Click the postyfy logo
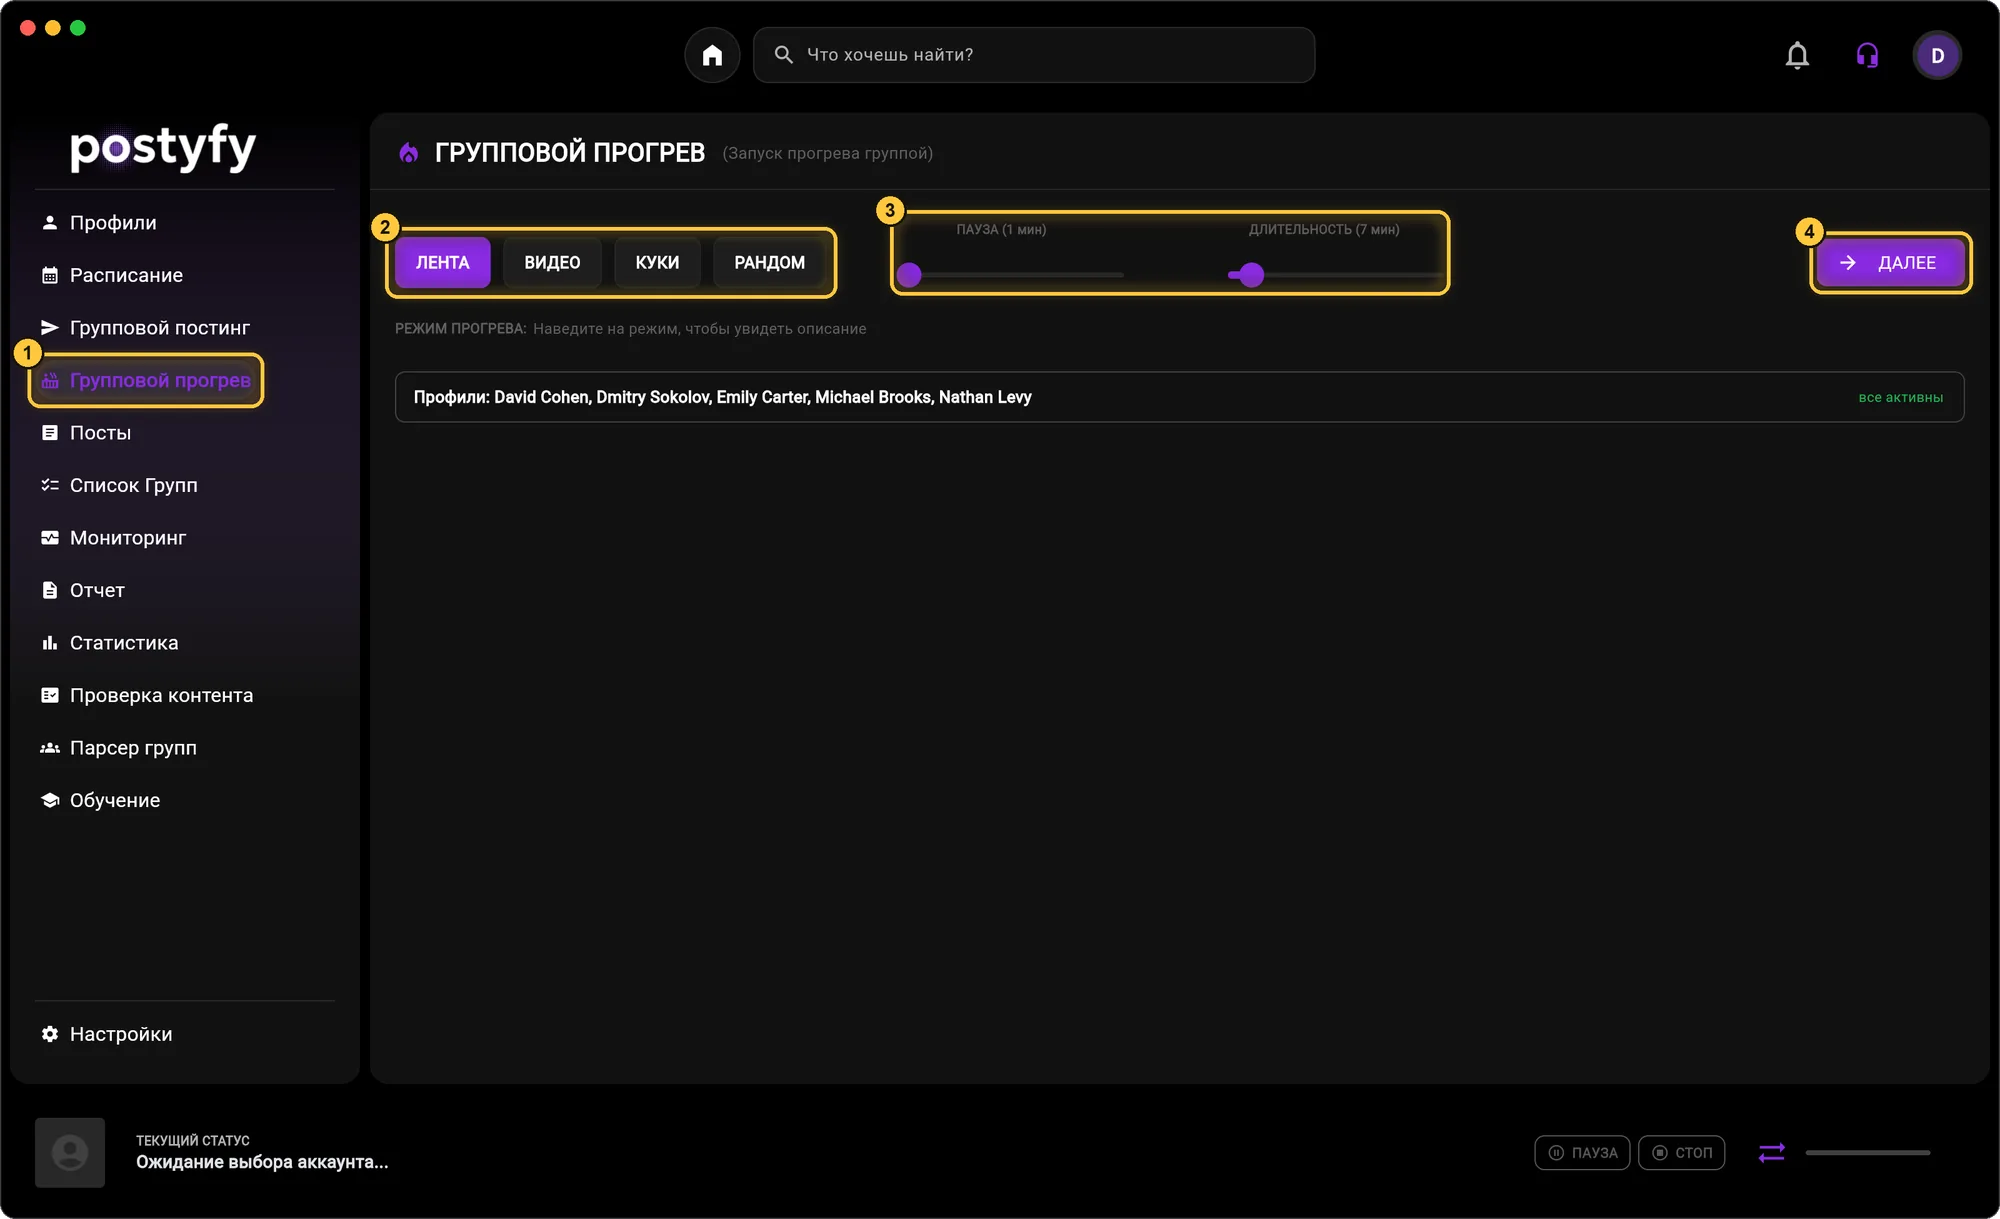 pos(163,149)
